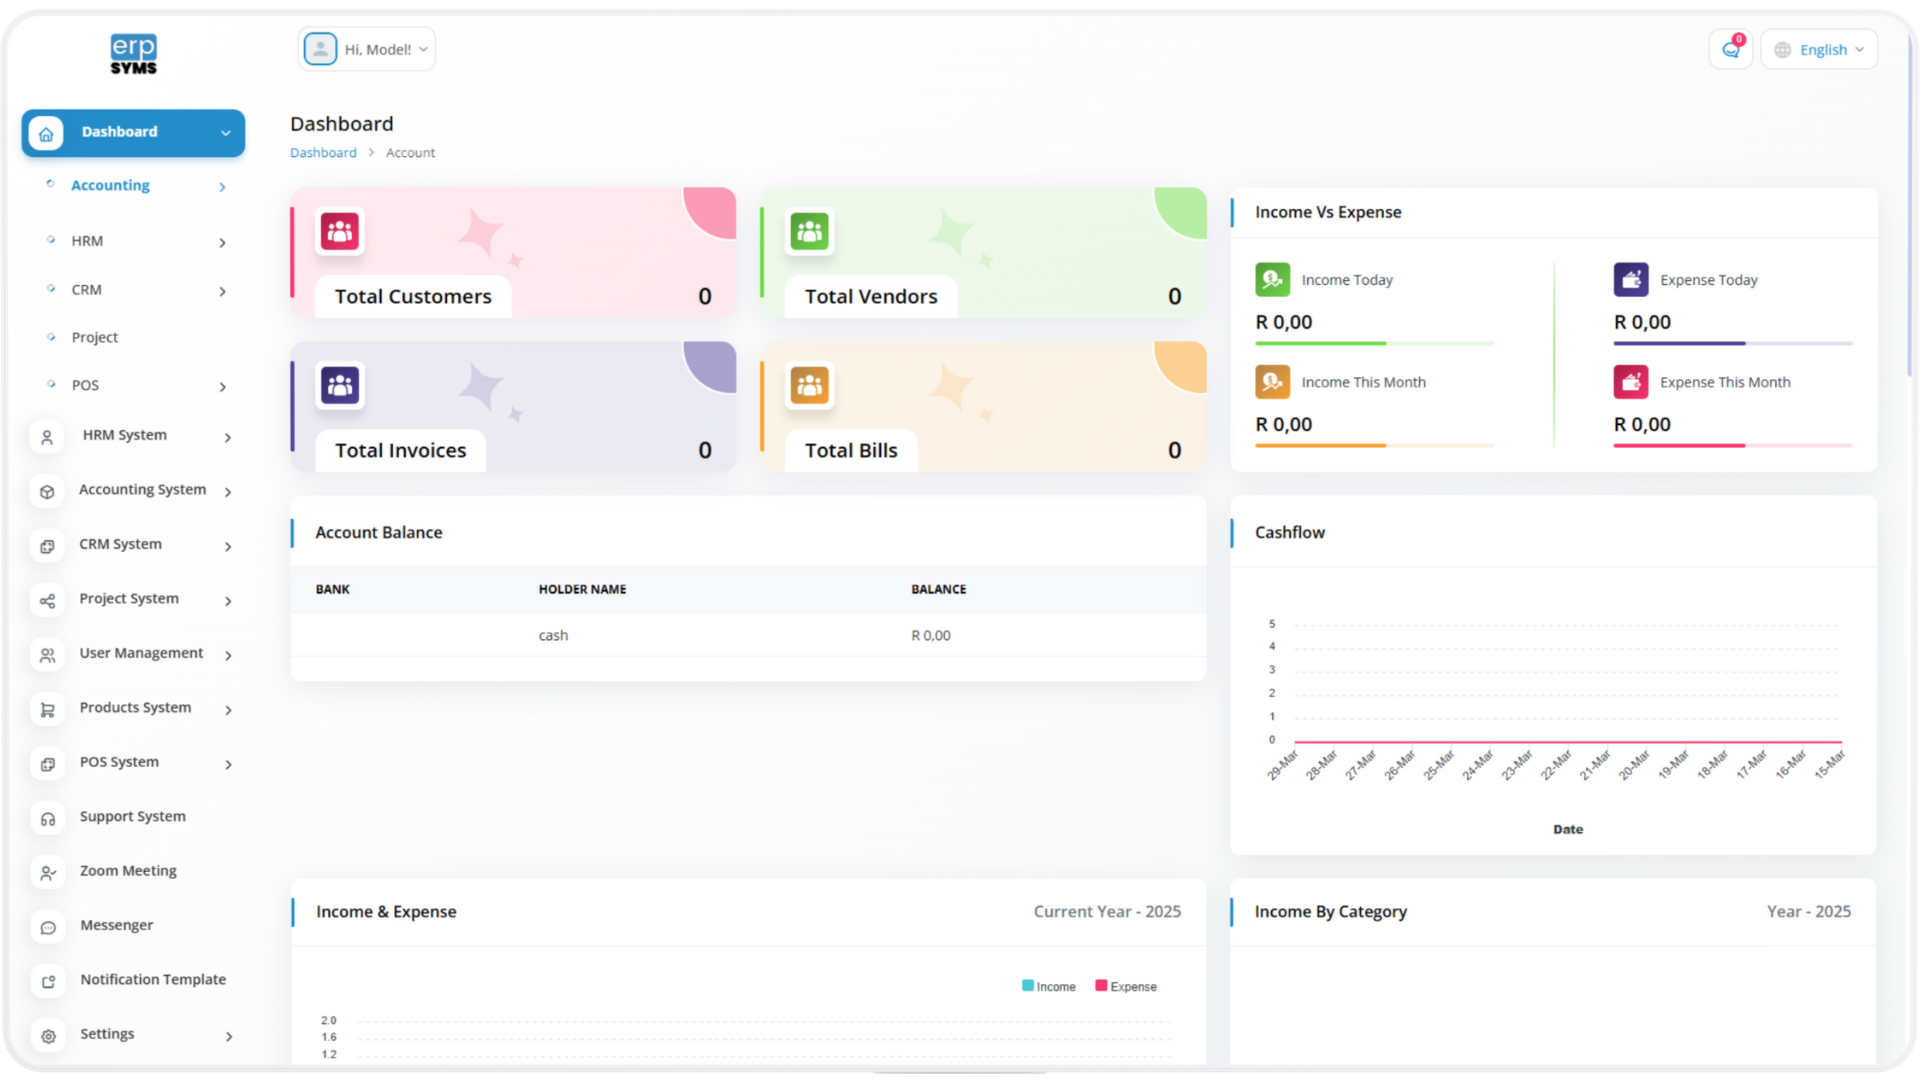
Task: Click the Support System headset icon in the sidebar
Action: 48,818
